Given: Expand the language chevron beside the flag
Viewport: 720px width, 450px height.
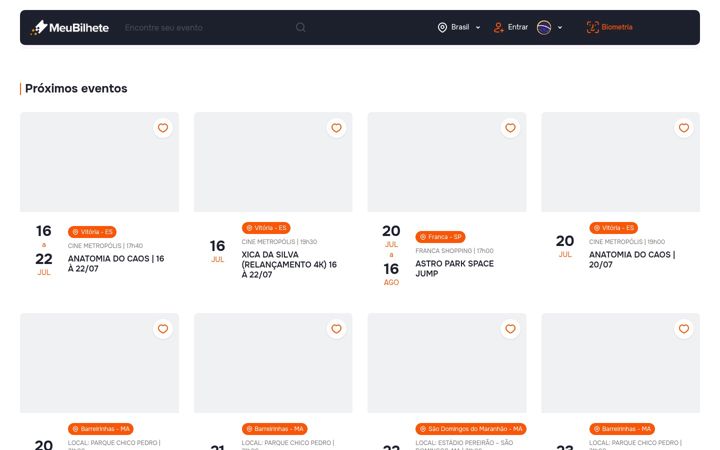Looking at the screenshot, I should [560, 28].
